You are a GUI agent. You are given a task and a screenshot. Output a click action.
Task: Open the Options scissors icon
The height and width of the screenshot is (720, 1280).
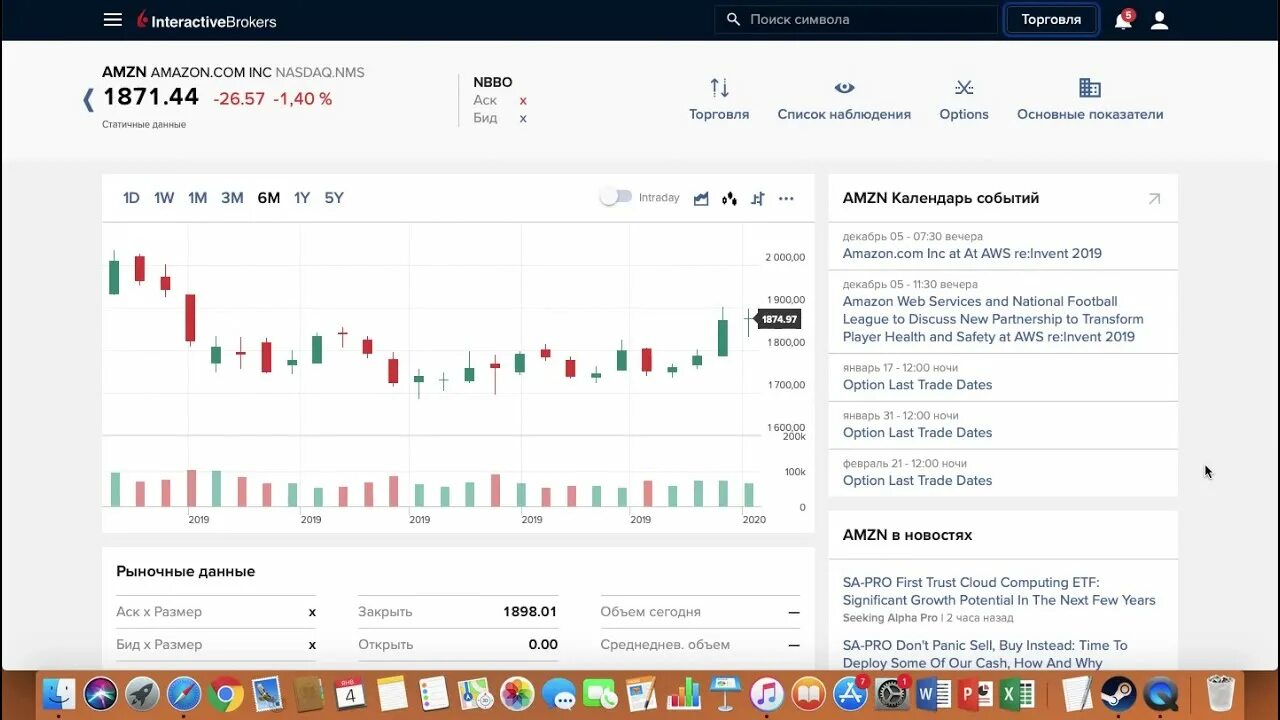click(963, 88)
